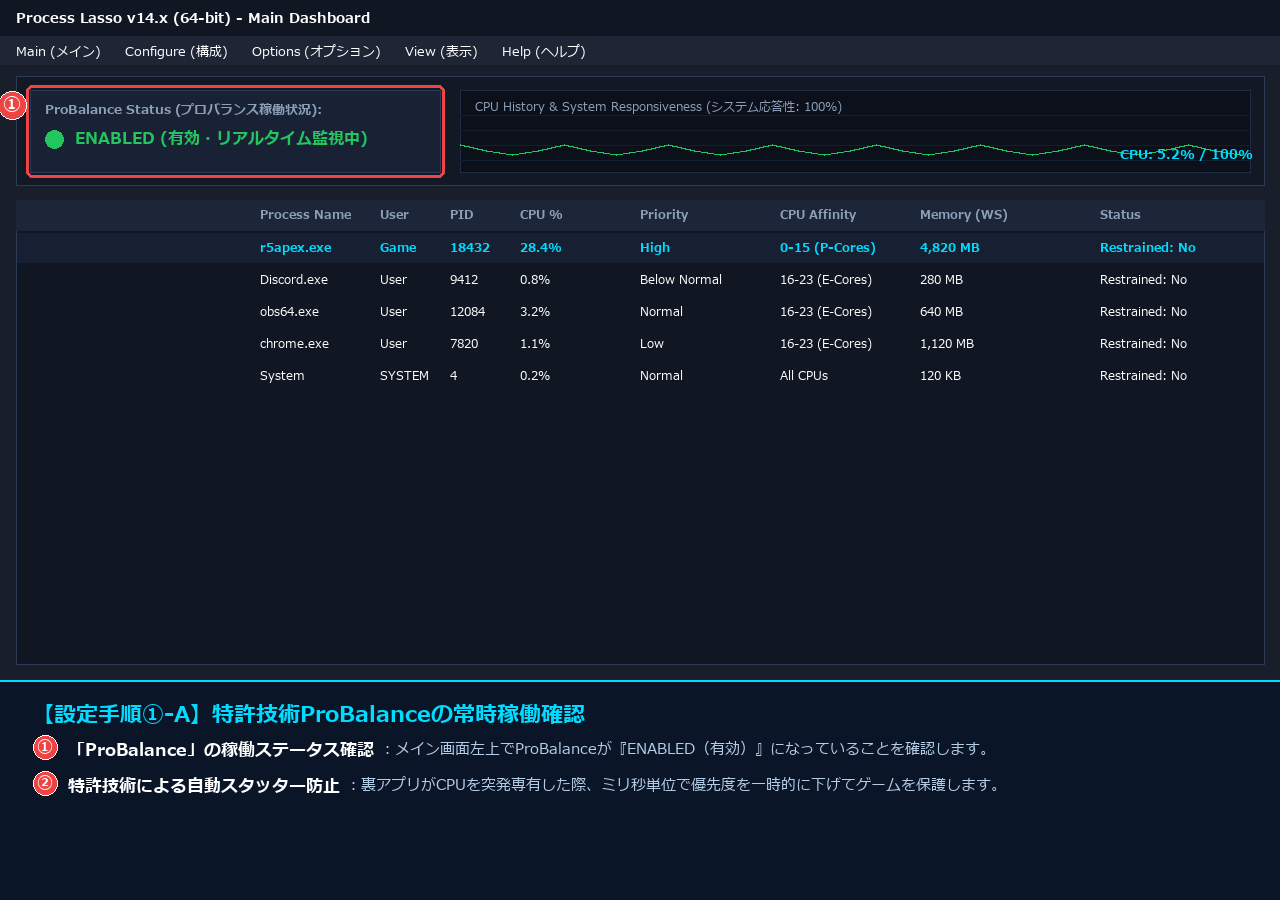Click the 4,820 MB memory value
Screen dimensions: 1280x900
(950, 248)
